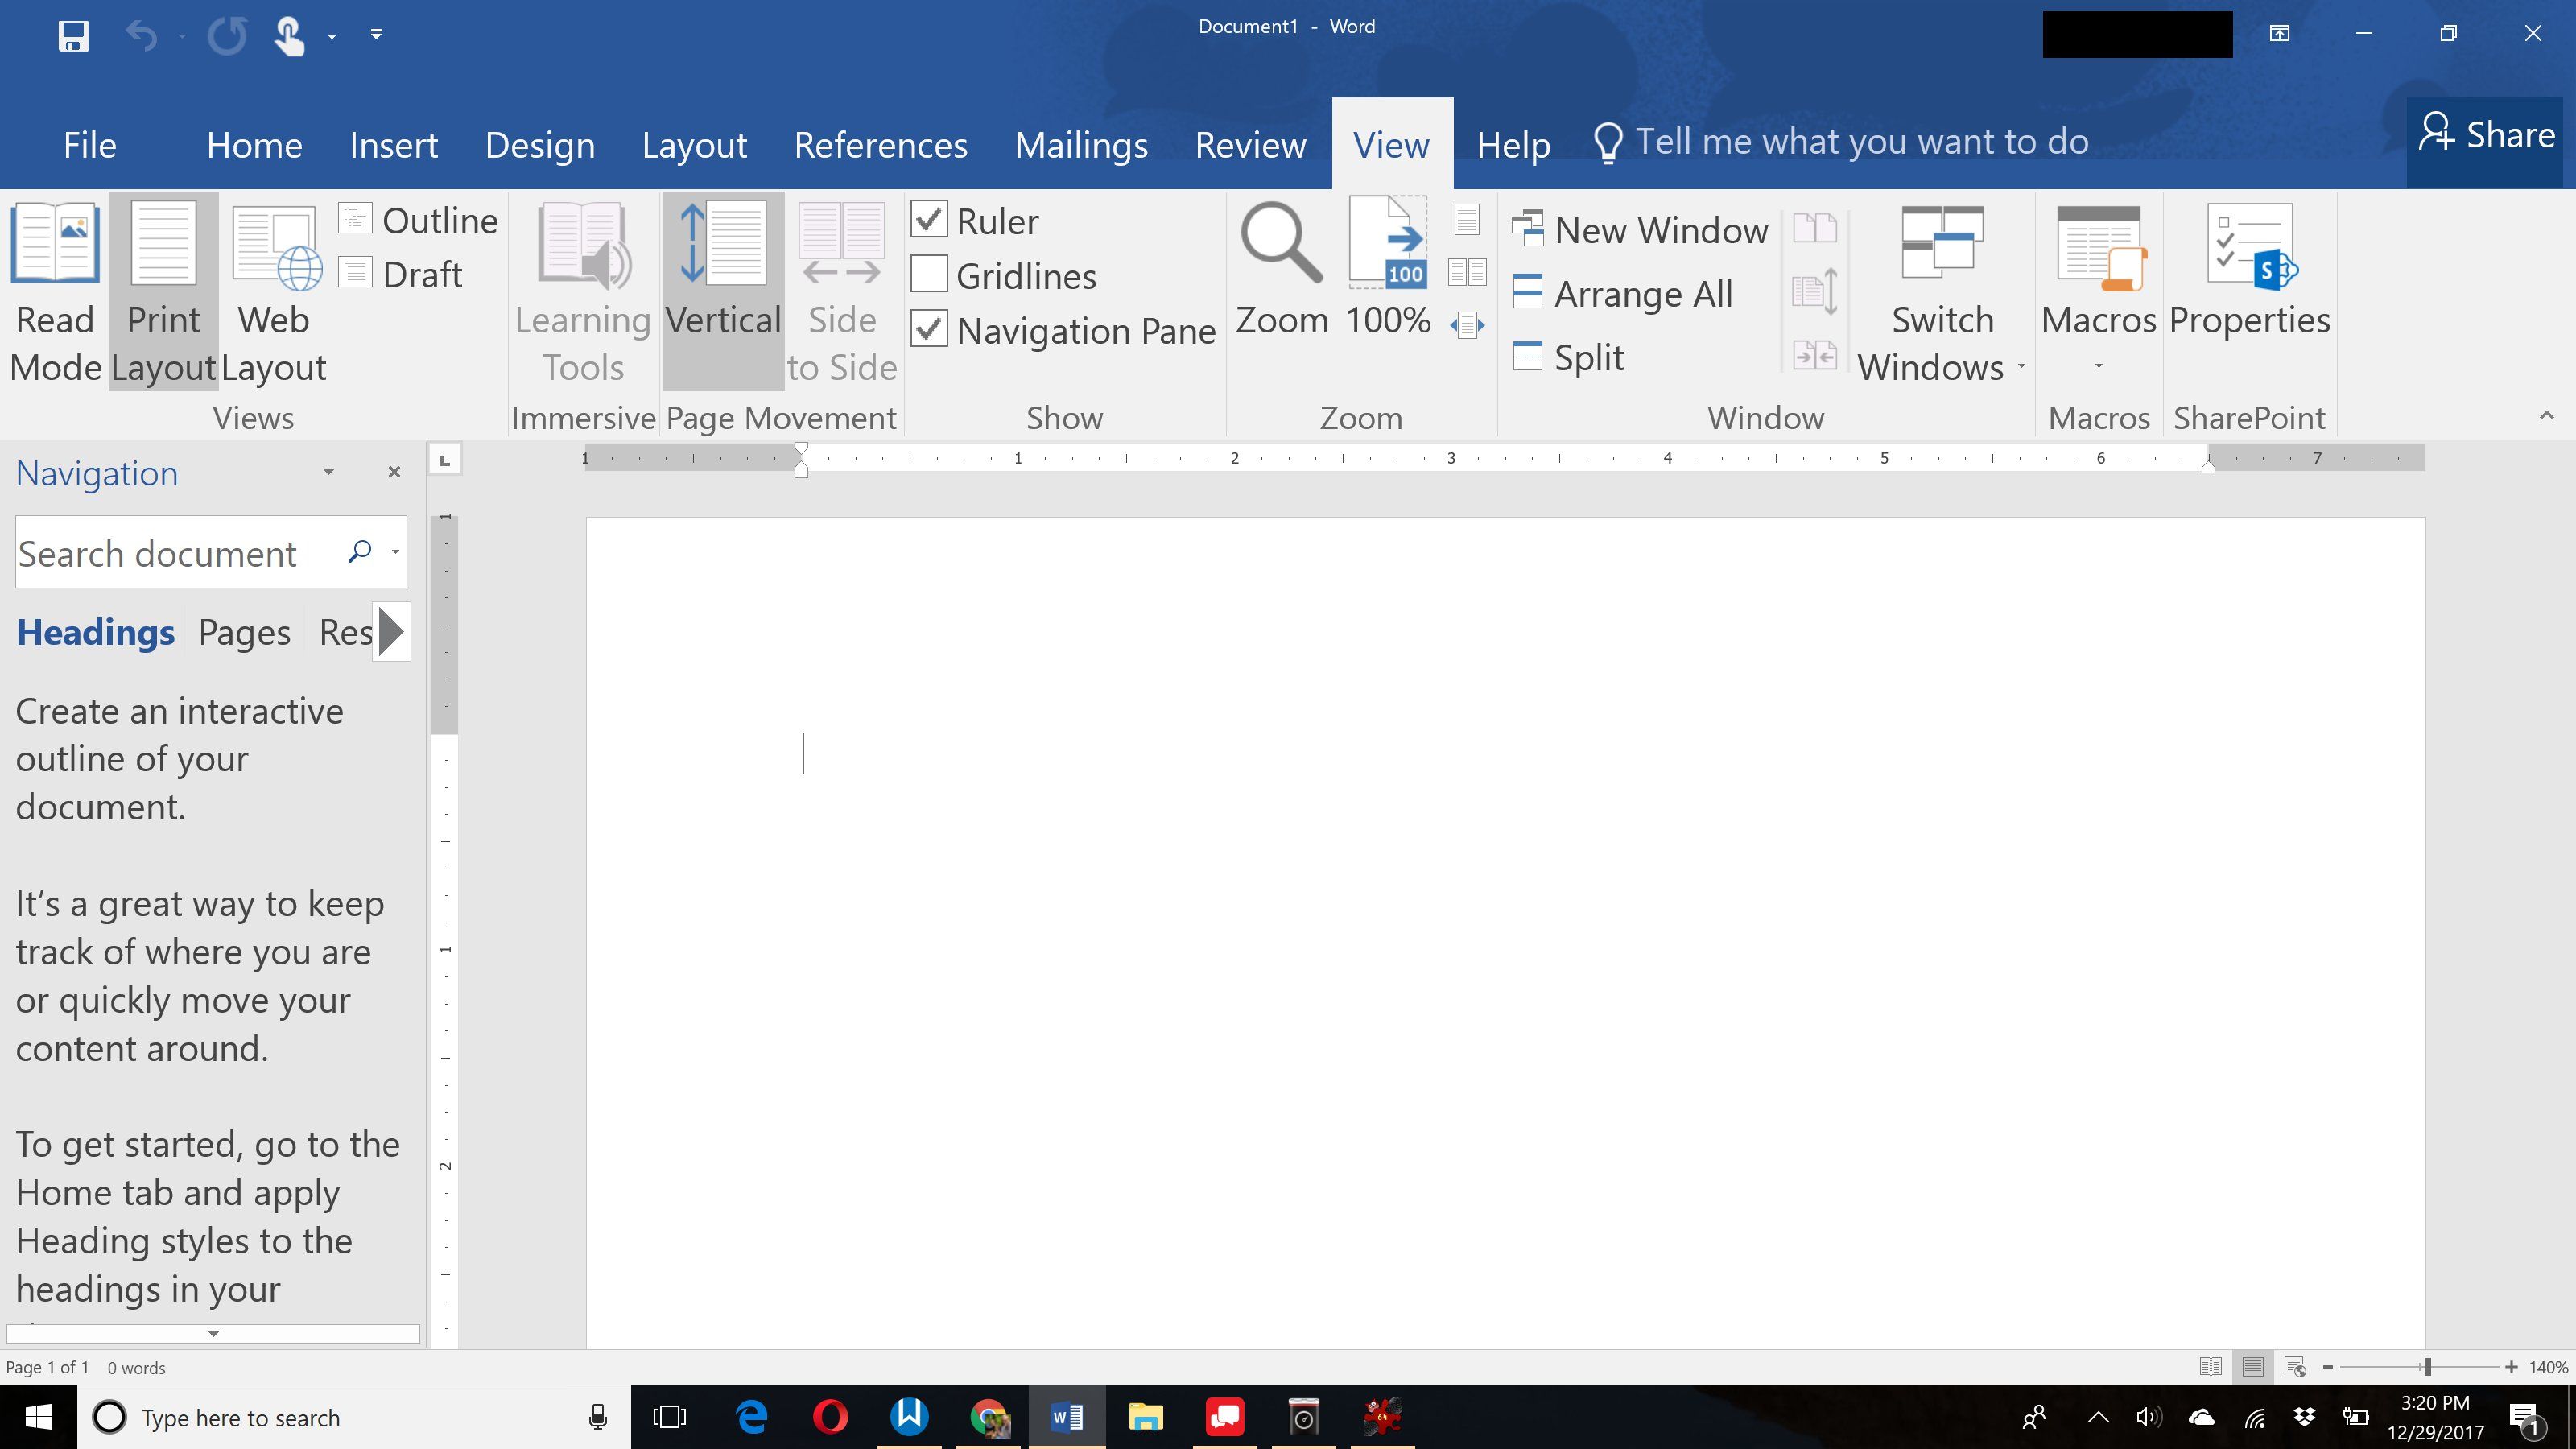Image resolution: width=2576 pixels, height=1449 pixels.
Task: Select the Headings tab in Navigation
Action: click(x=95, y=632)
